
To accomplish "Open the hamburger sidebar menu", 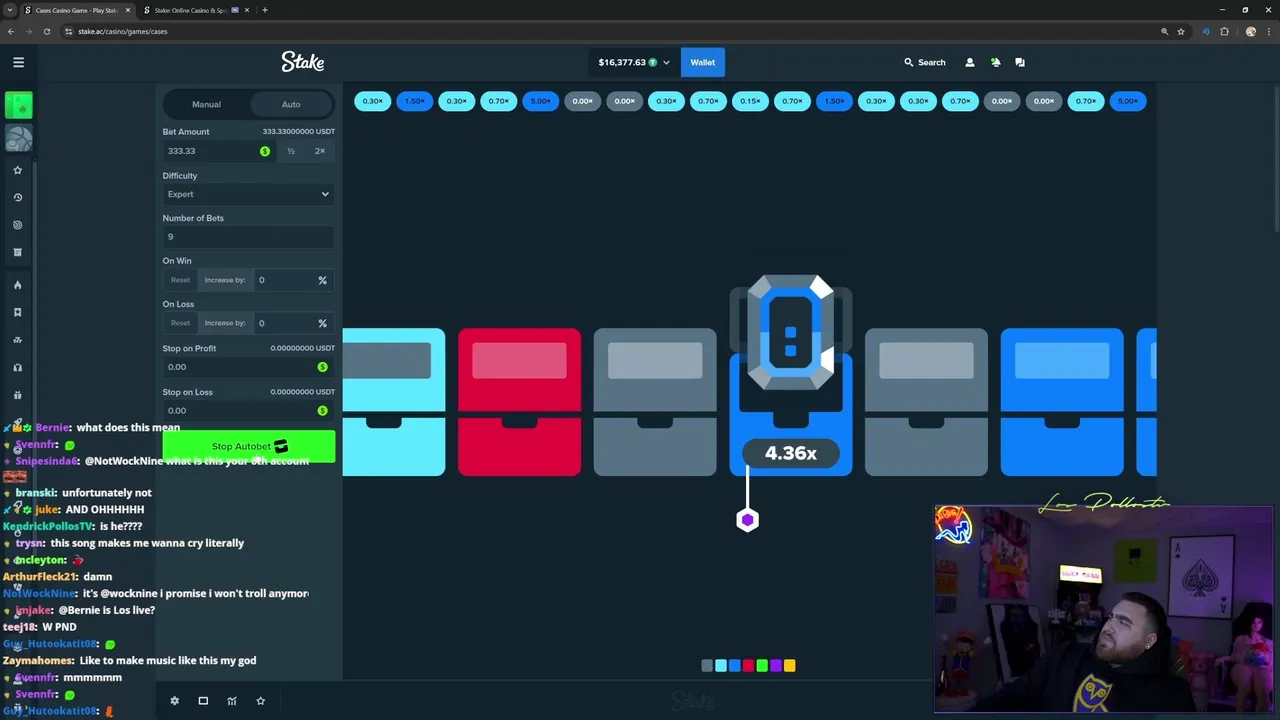I will 18,62.
